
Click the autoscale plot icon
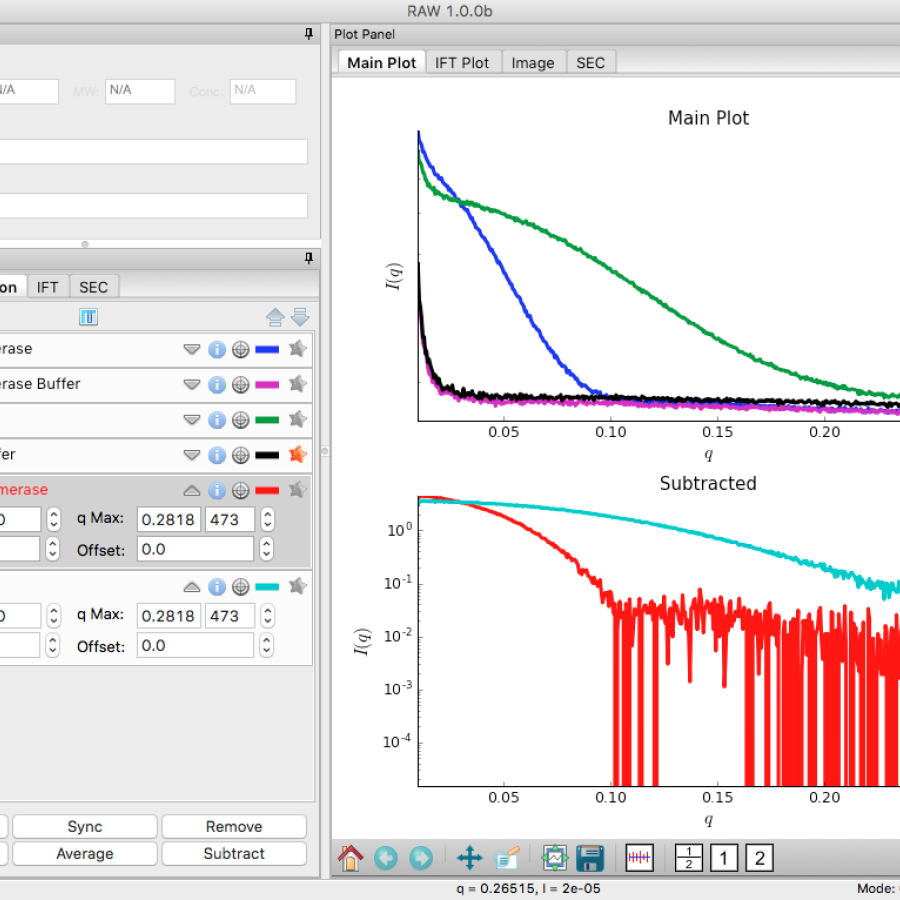pos(554,859)
